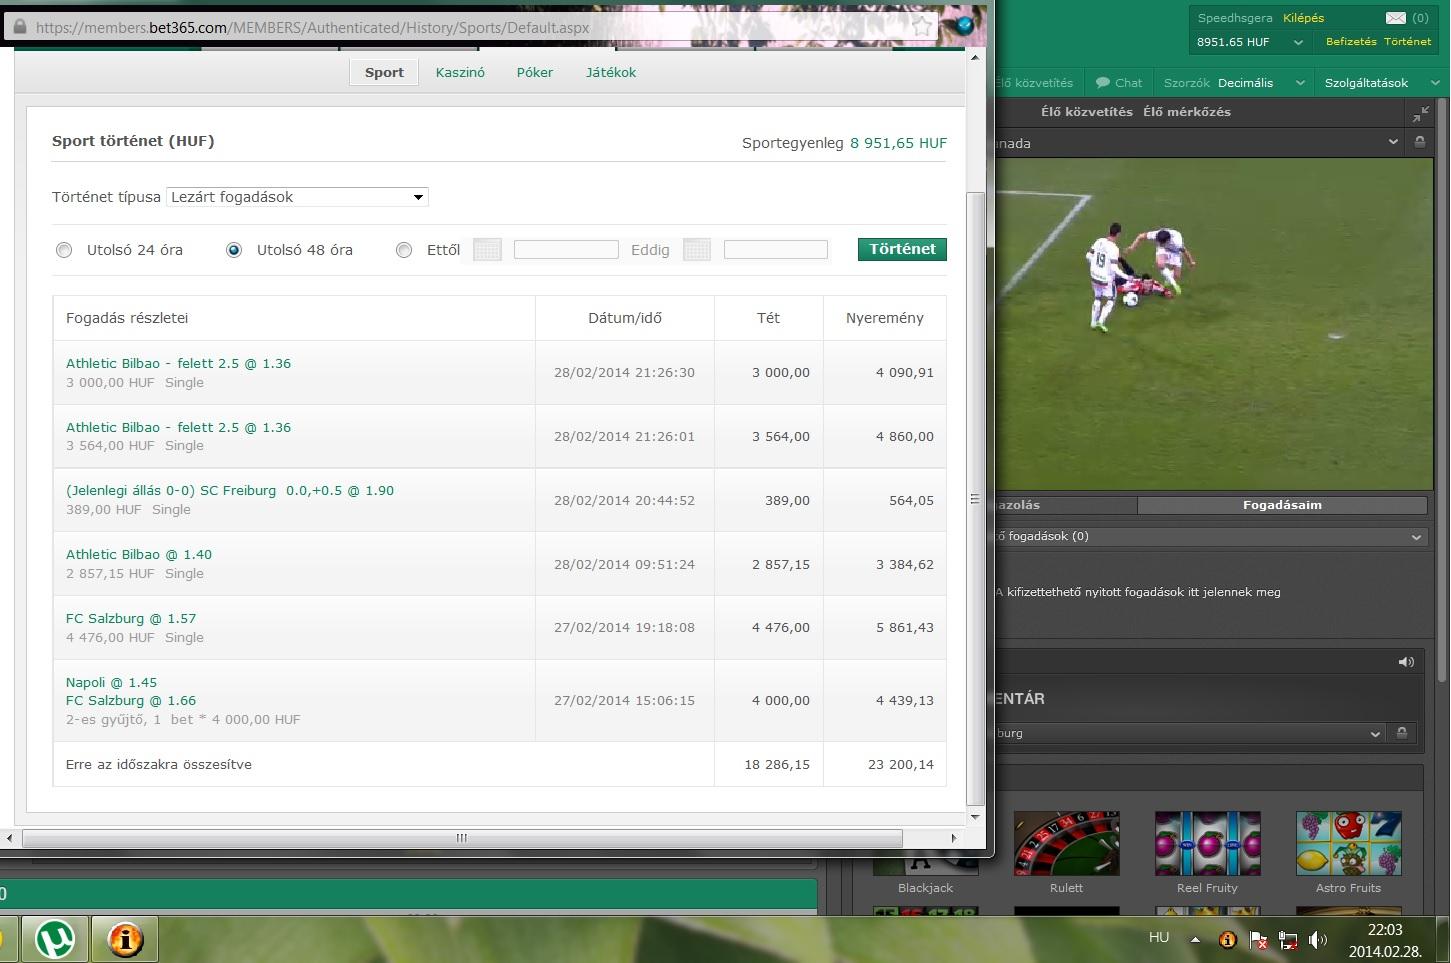1451x963 pixels.
Task: Switch to the Sport history tab
Action: pyautogui.click(x=384, y=72)
